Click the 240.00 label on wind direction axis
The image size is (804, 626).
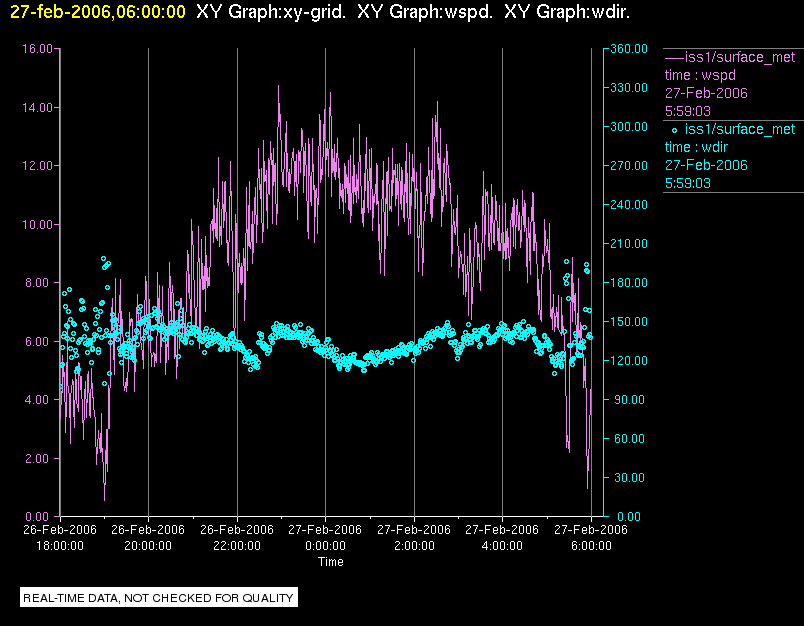[629, 205]
